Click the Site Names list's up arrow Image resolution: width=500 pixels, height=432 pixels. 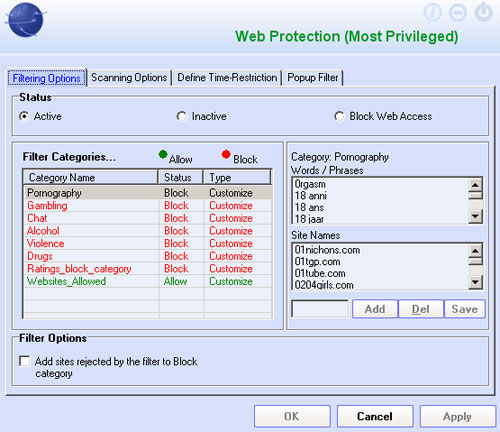click(x=475, y=251)
